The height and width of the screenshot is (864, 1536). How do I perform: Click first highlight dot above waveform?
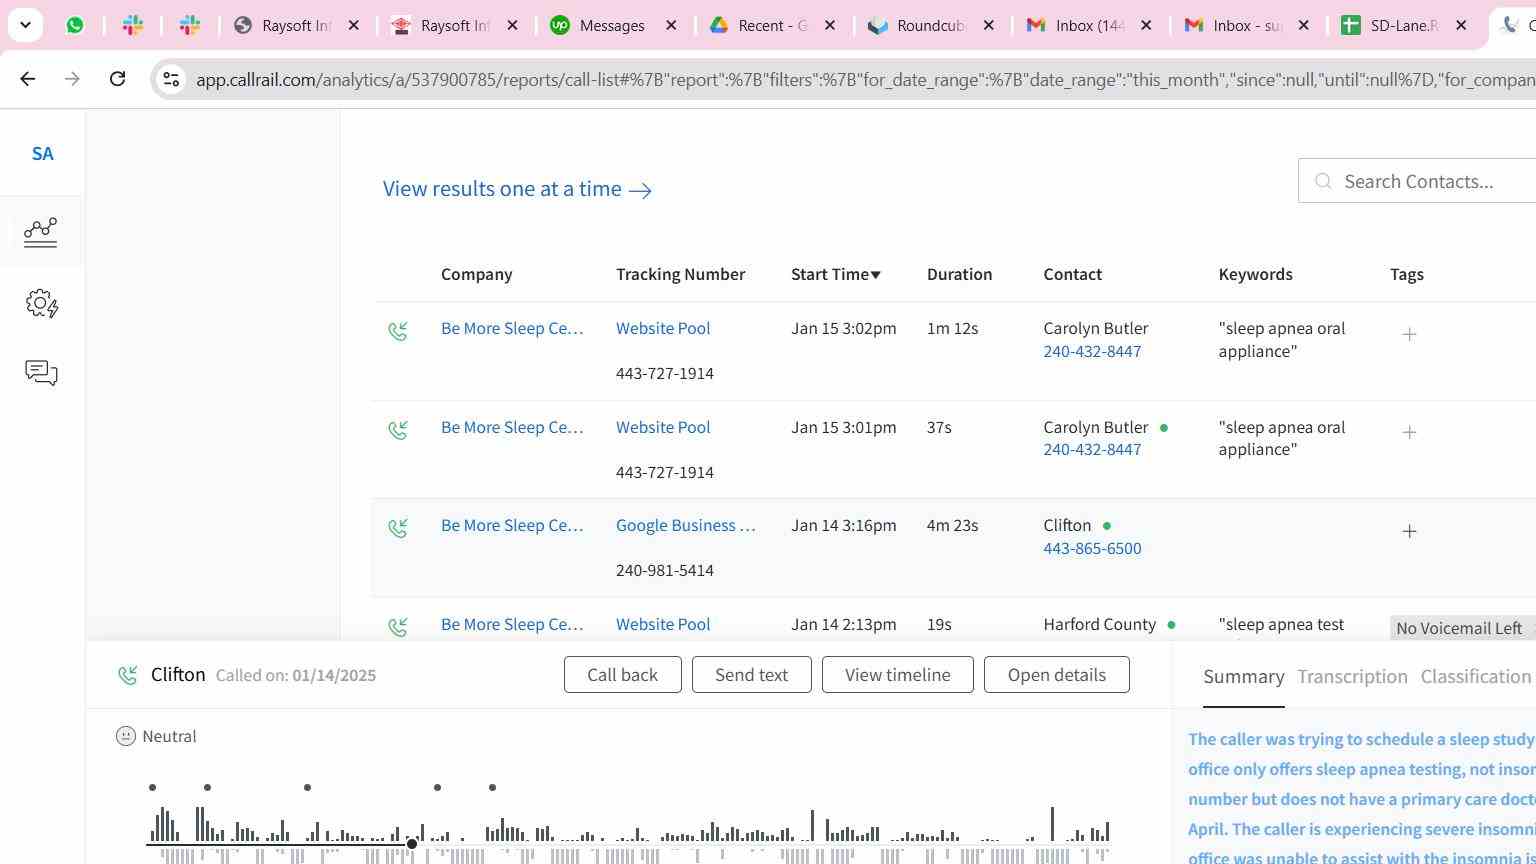click(152, 788)
